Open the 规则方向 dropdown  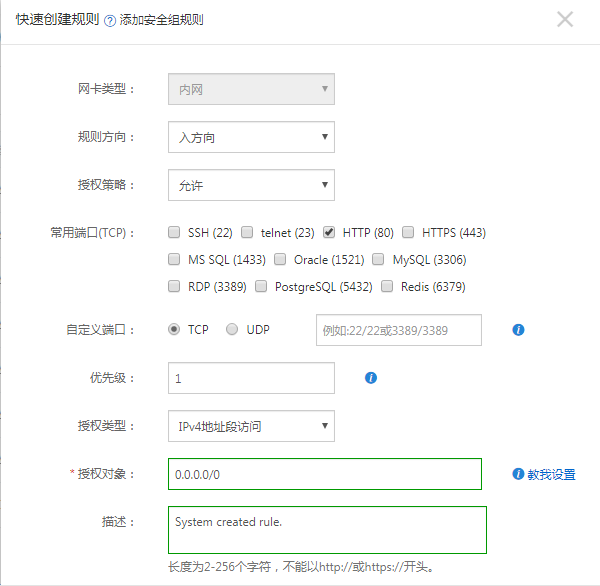click(251, 138)
